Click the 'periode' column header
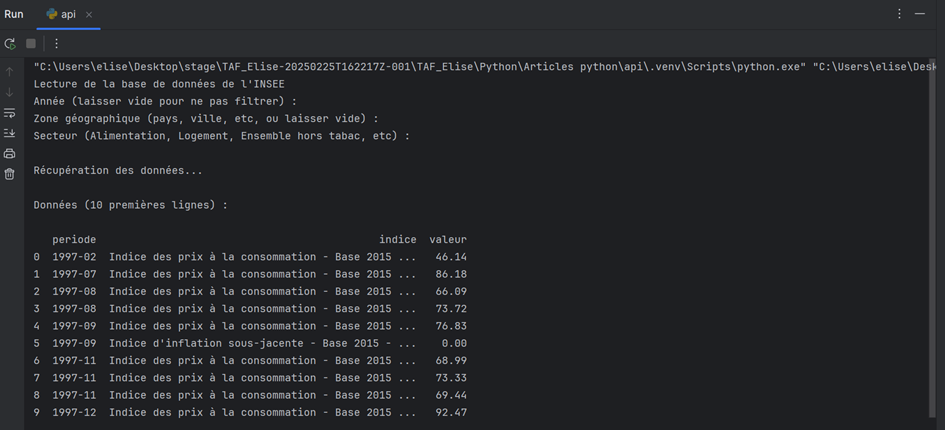 [x=74, y=239]
